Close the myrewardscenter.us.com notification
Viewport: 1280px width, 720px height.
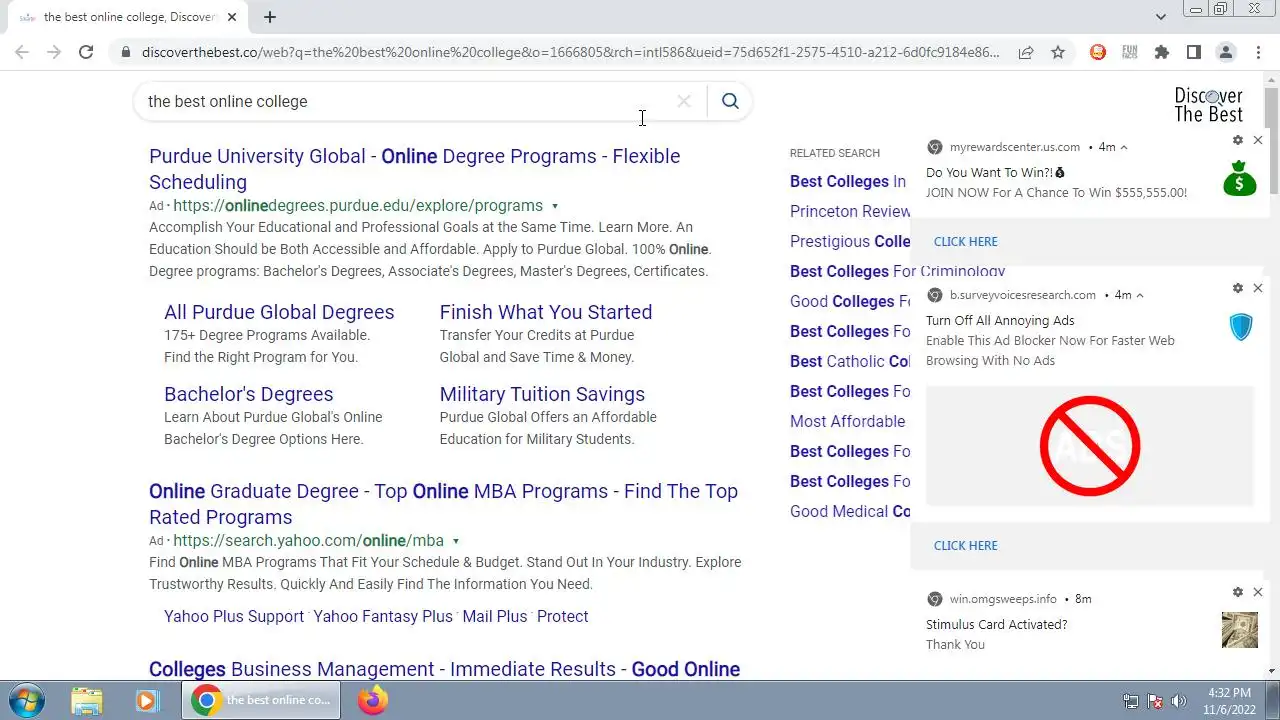click(1258, 140)
